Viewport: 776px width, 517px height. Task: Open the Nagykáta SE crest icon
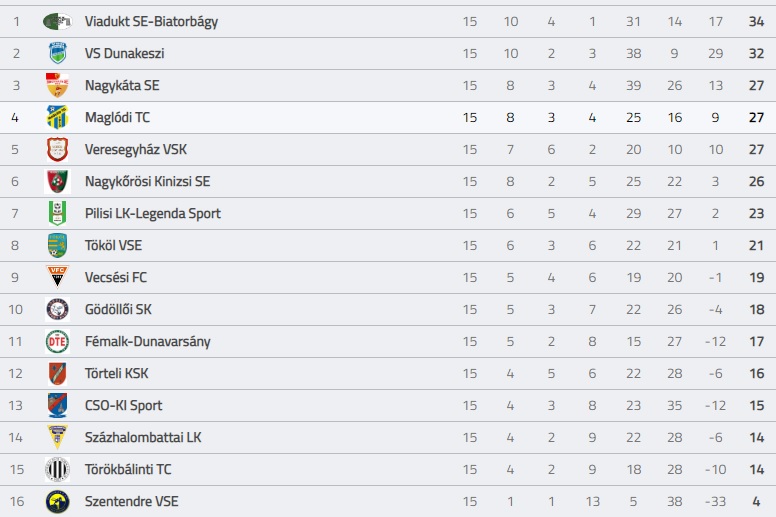coord(57,85)
